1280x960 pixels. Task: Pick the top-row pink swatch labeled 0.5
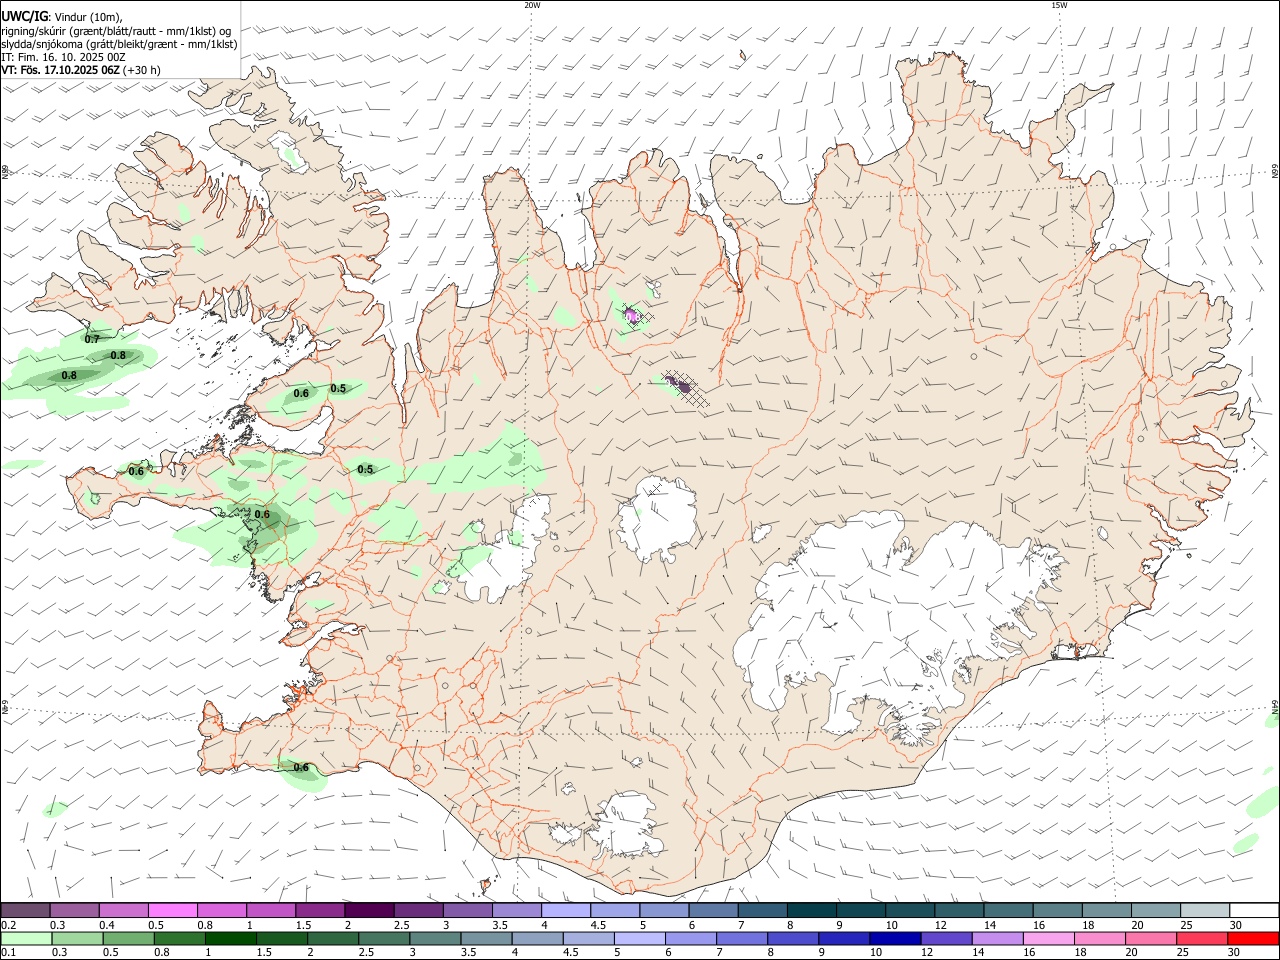point(172,910)
